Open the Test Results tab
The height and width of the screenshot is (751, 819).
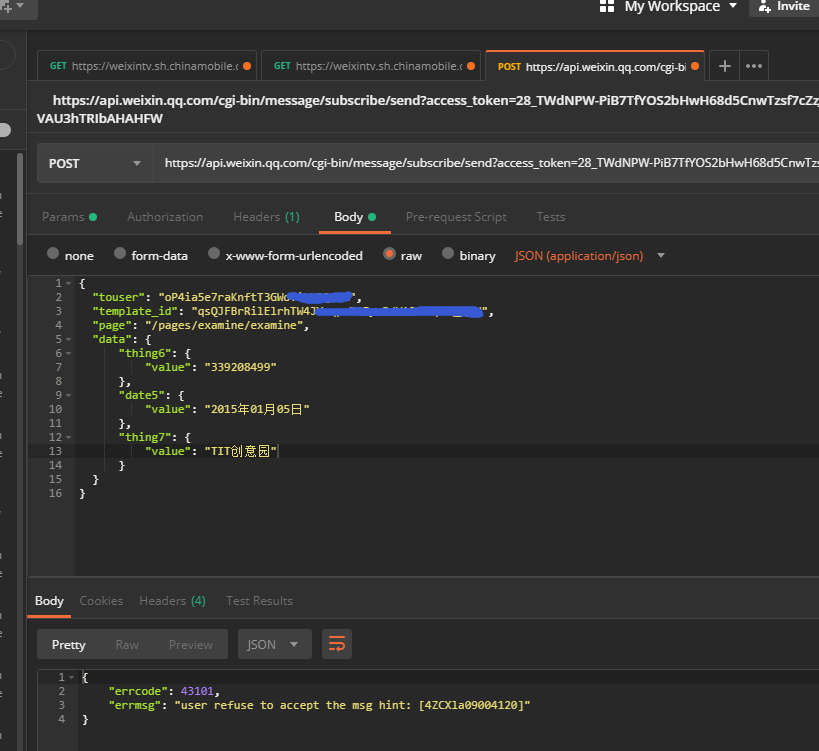tap(260, 601)
